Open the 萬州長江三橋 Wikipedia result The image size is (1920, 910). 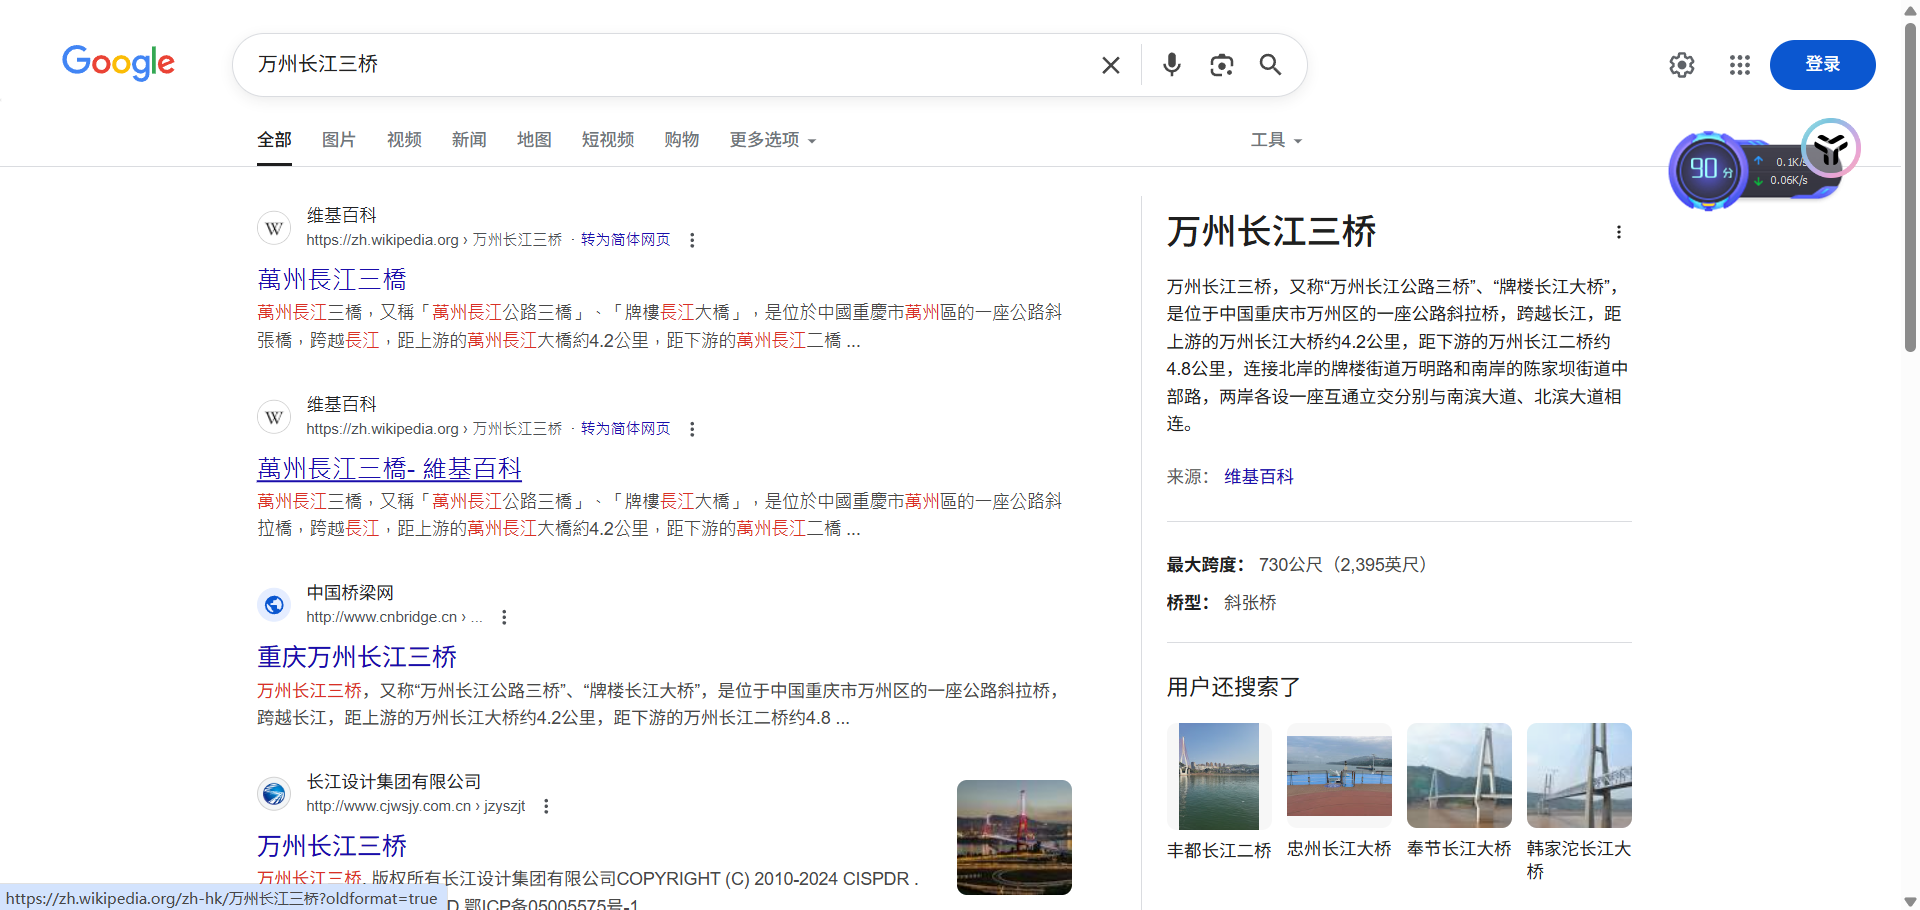[332, 279]
